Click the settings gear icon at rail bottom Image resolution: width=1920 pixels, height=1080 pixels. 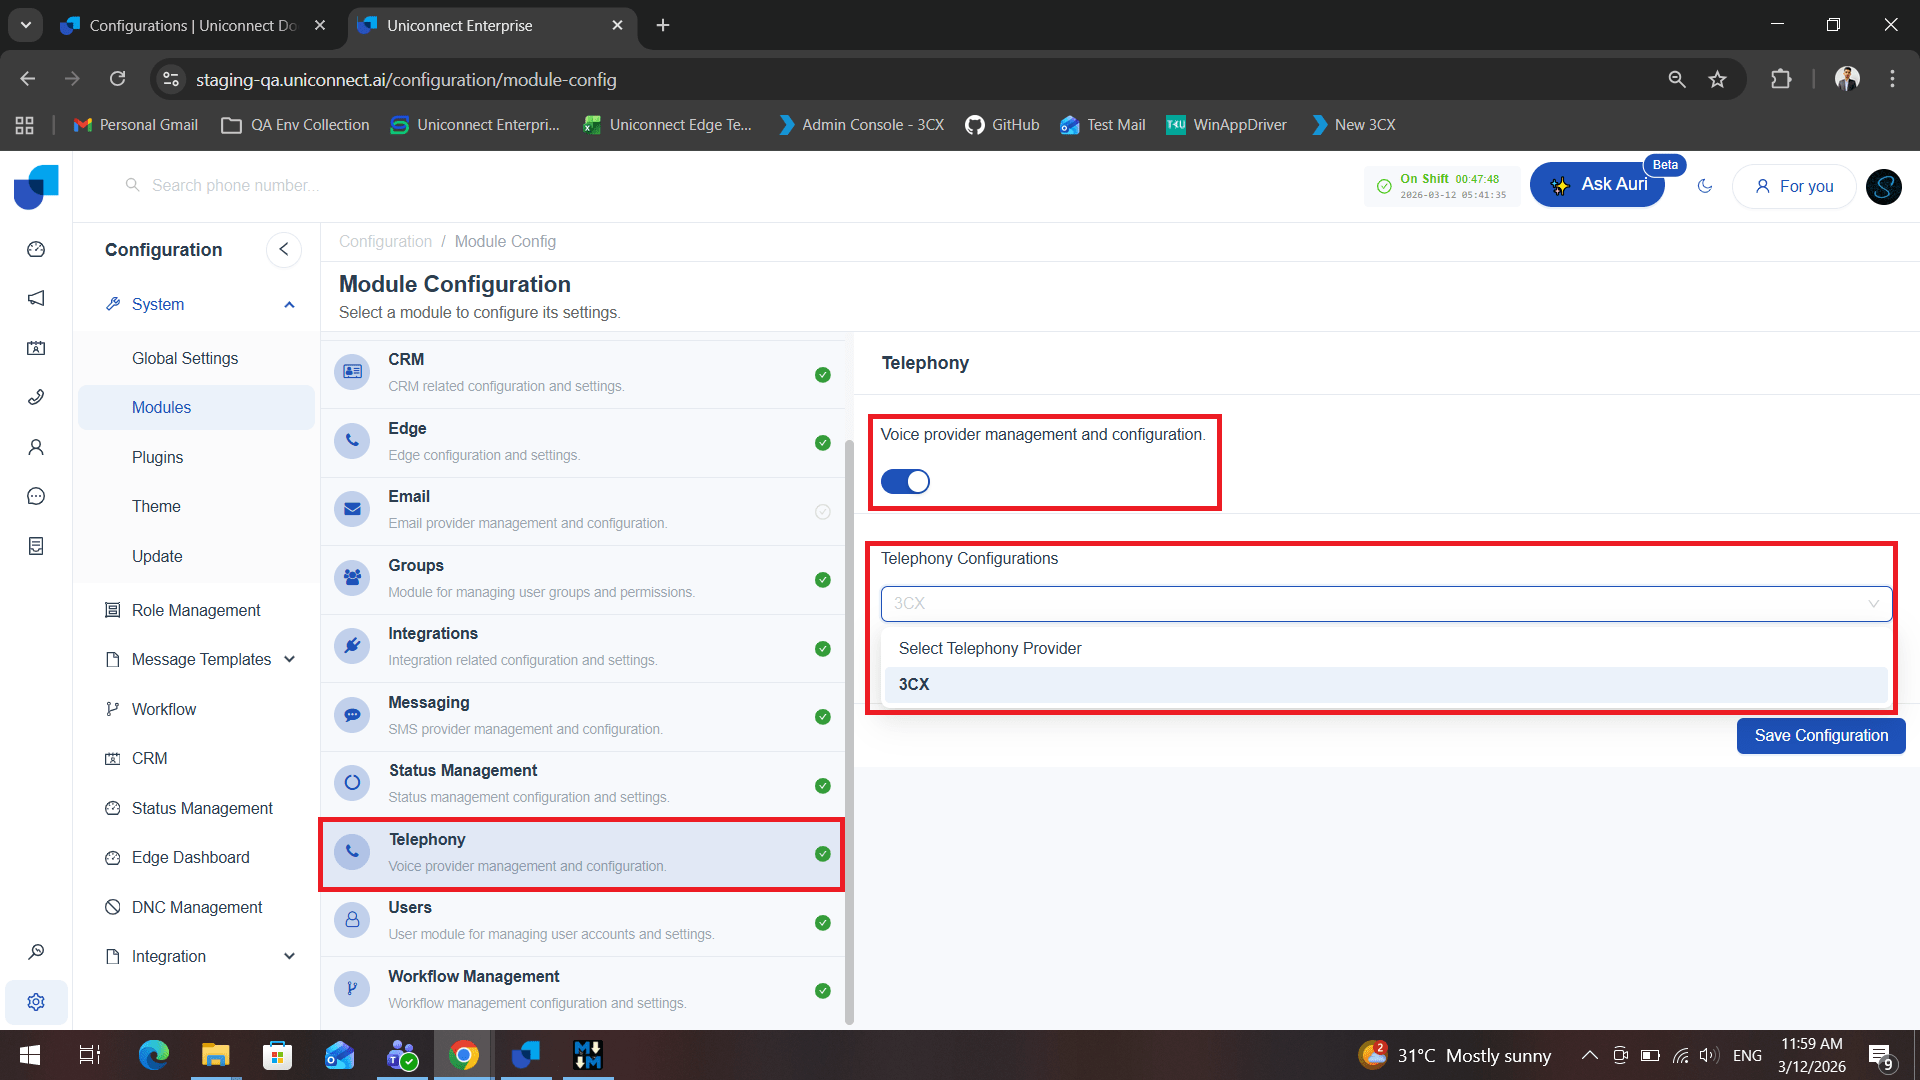pyautogui.click(x=36, y=1002)
